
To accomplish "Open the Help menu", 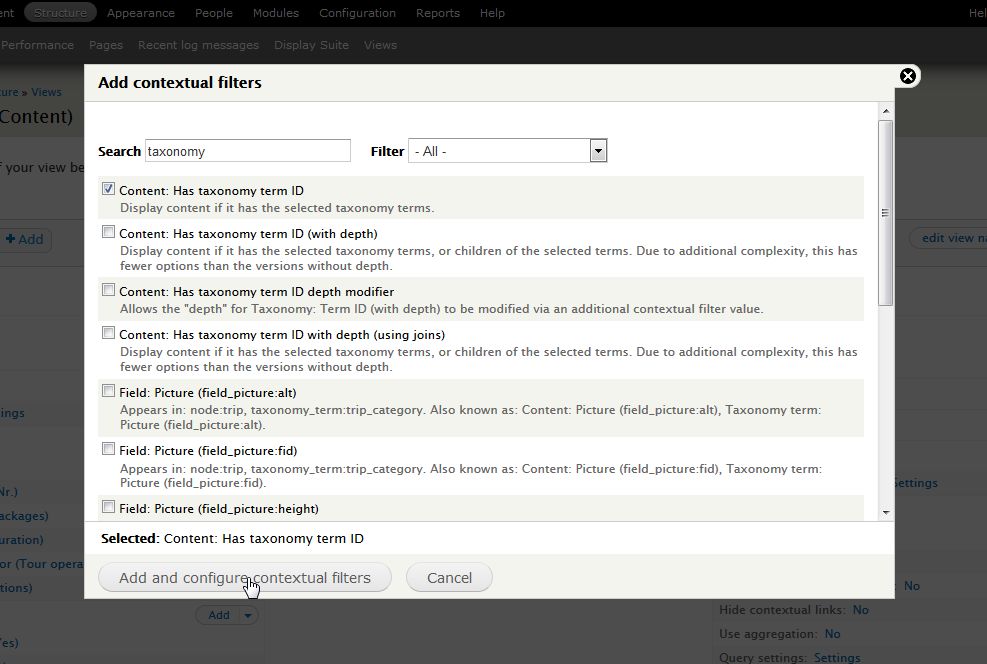I will (492, 13).
